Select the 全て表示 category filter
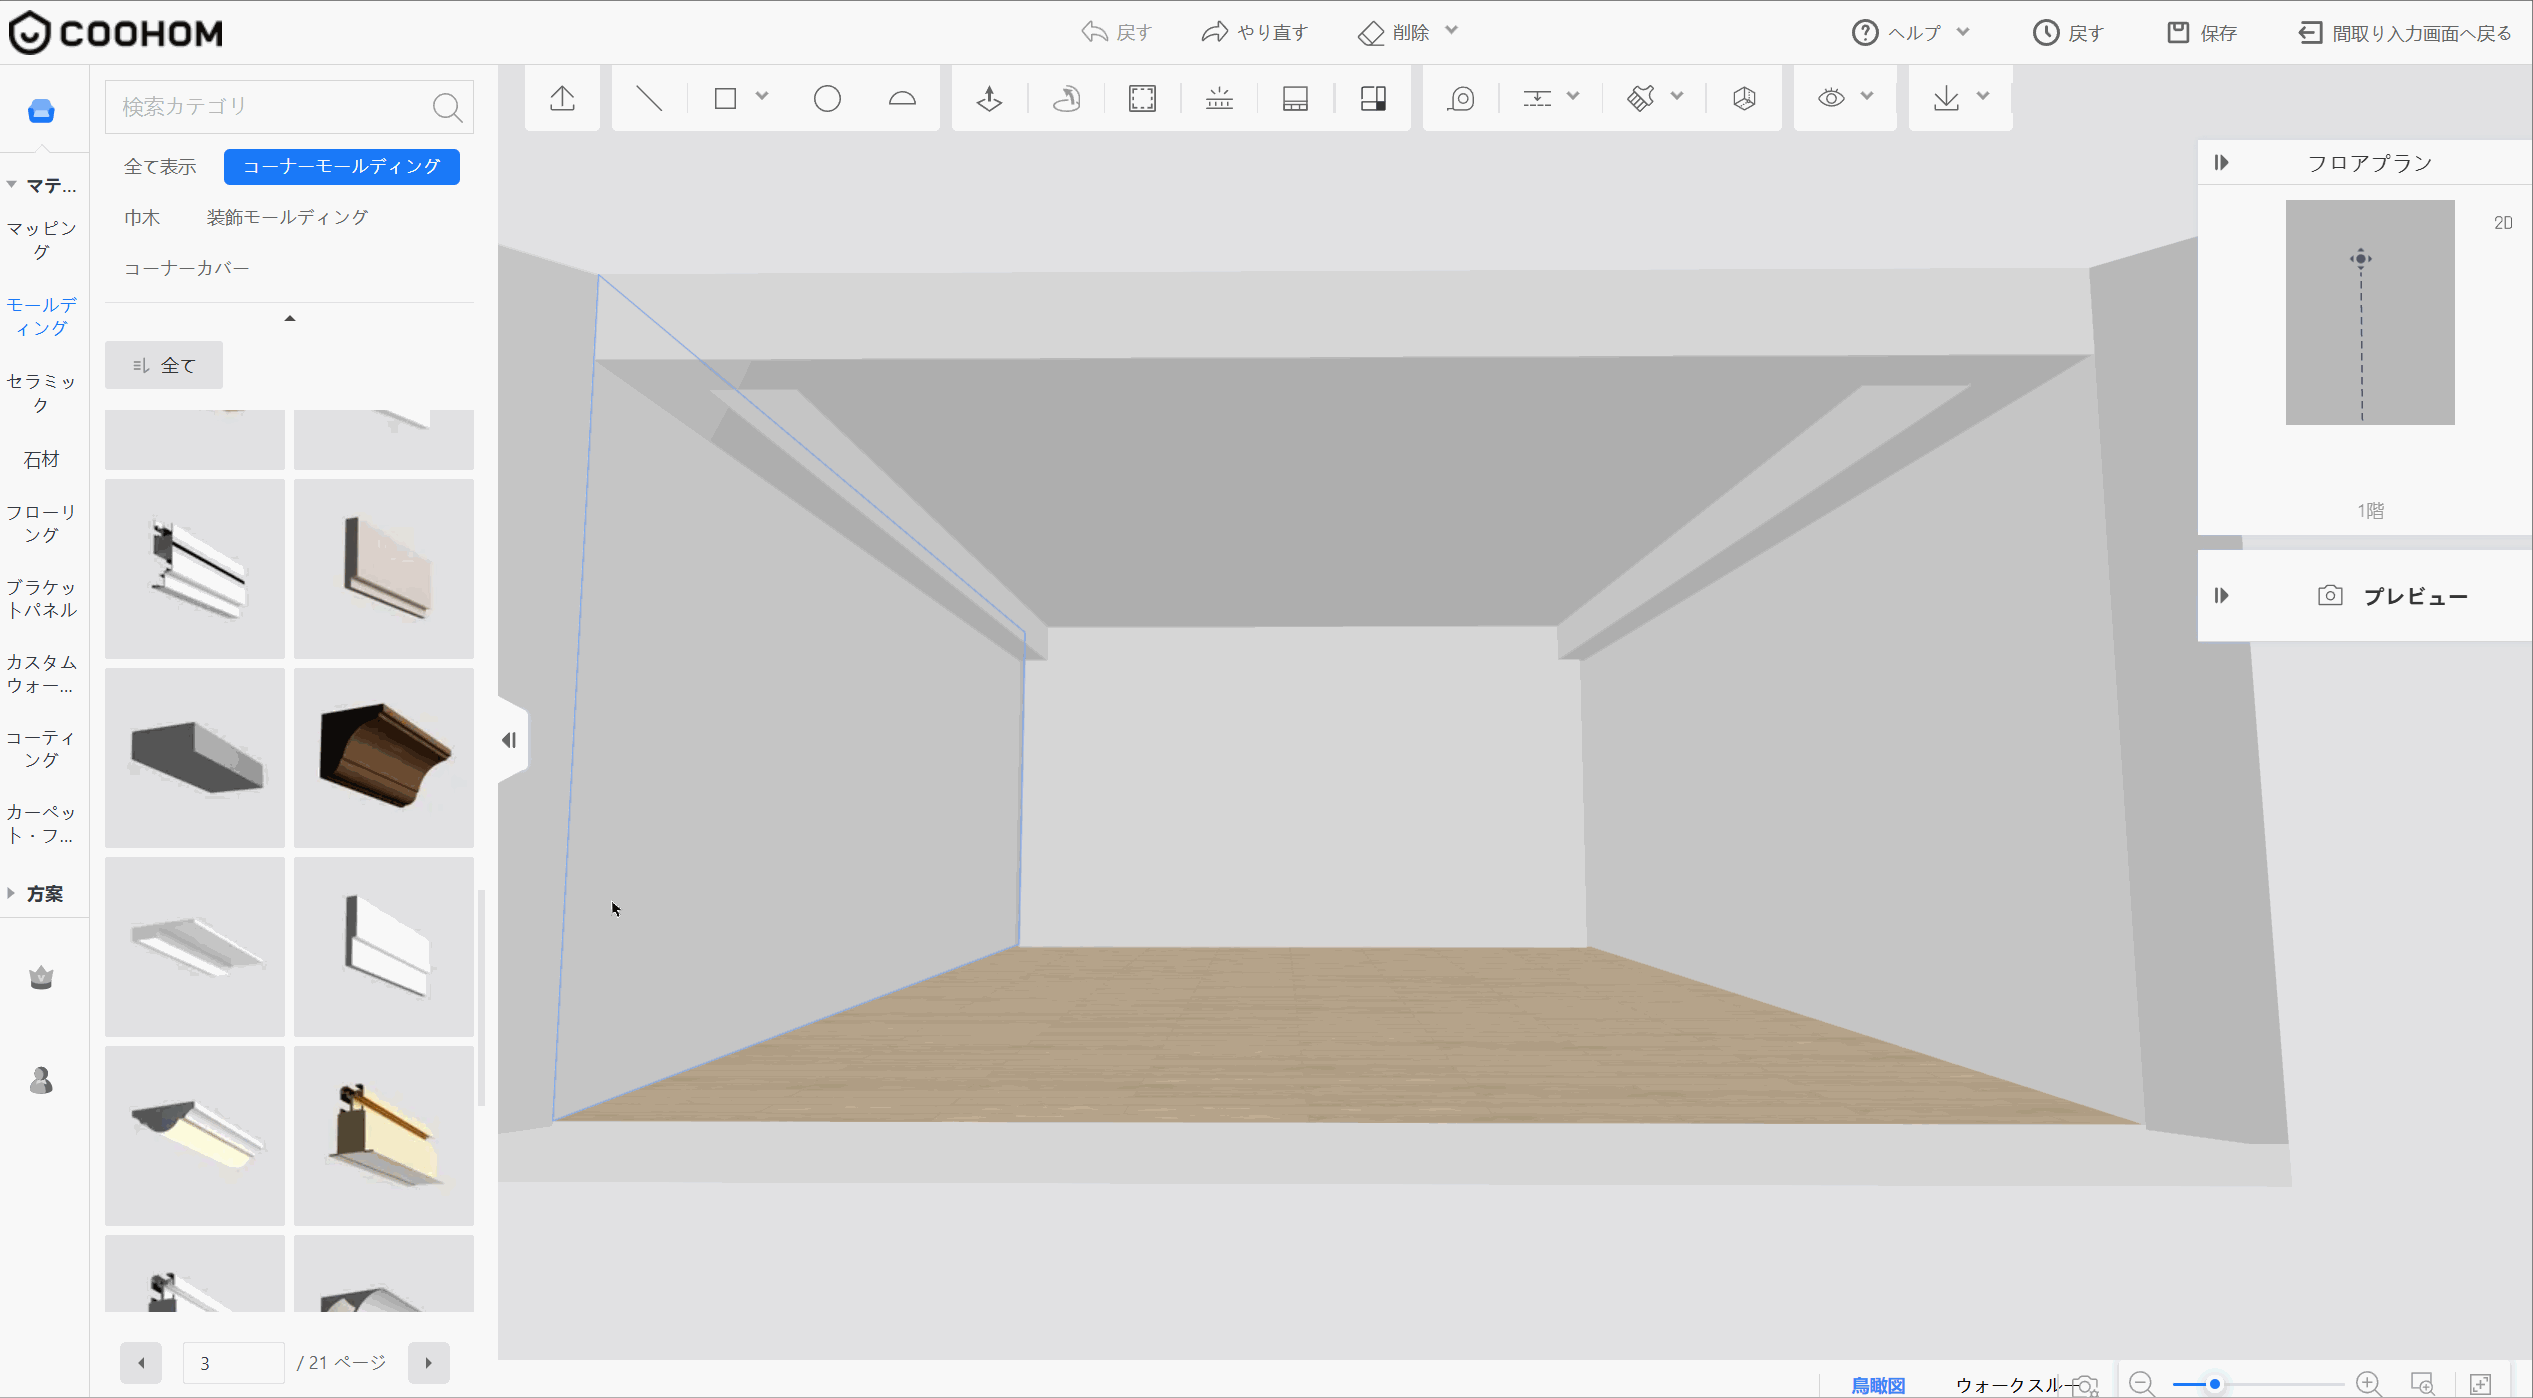Image resolution: width=2533 pixels, height=1398 pixels. 160,167
